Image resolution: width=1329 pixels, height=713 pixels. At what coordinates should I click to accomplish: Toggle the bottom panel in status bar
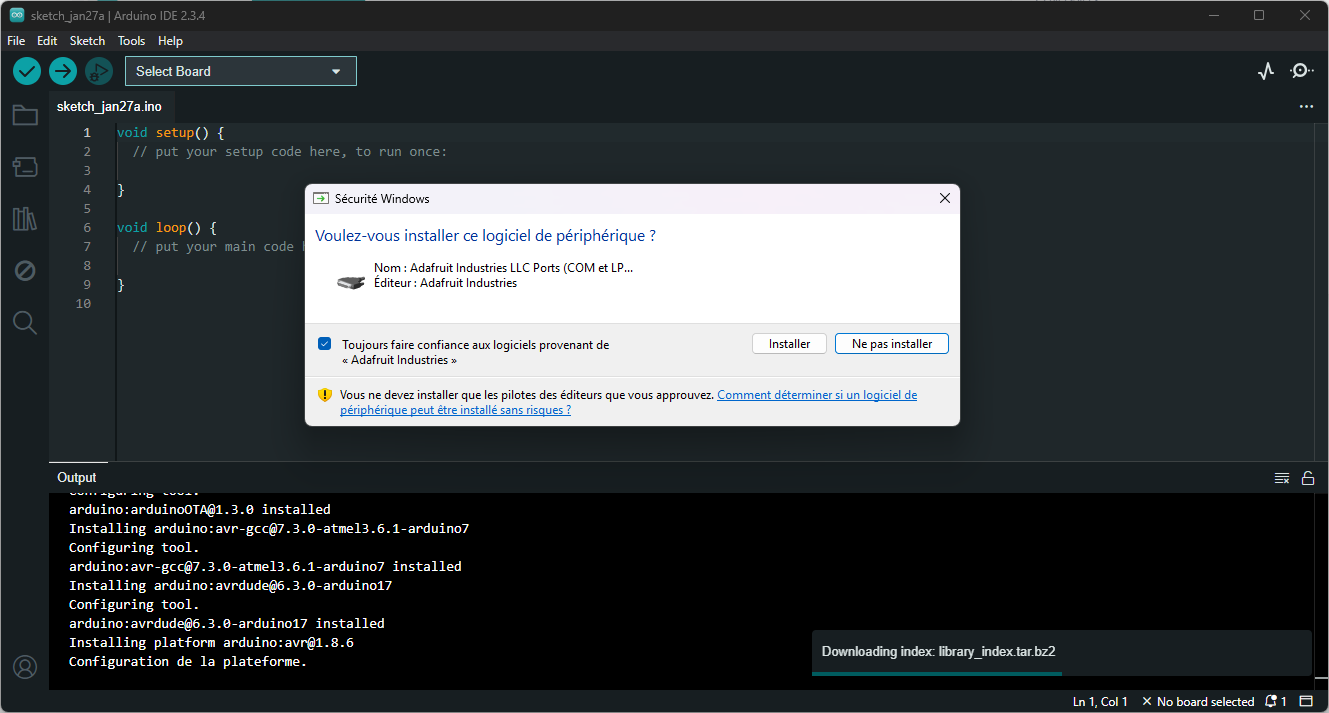coord(1306,701)
